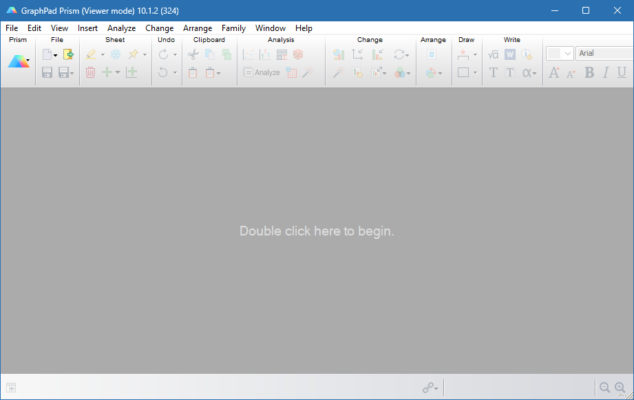Screen dimensions: 634x400
Task: Click the highlighter icon in Sheet group
Action: point(91,54)
